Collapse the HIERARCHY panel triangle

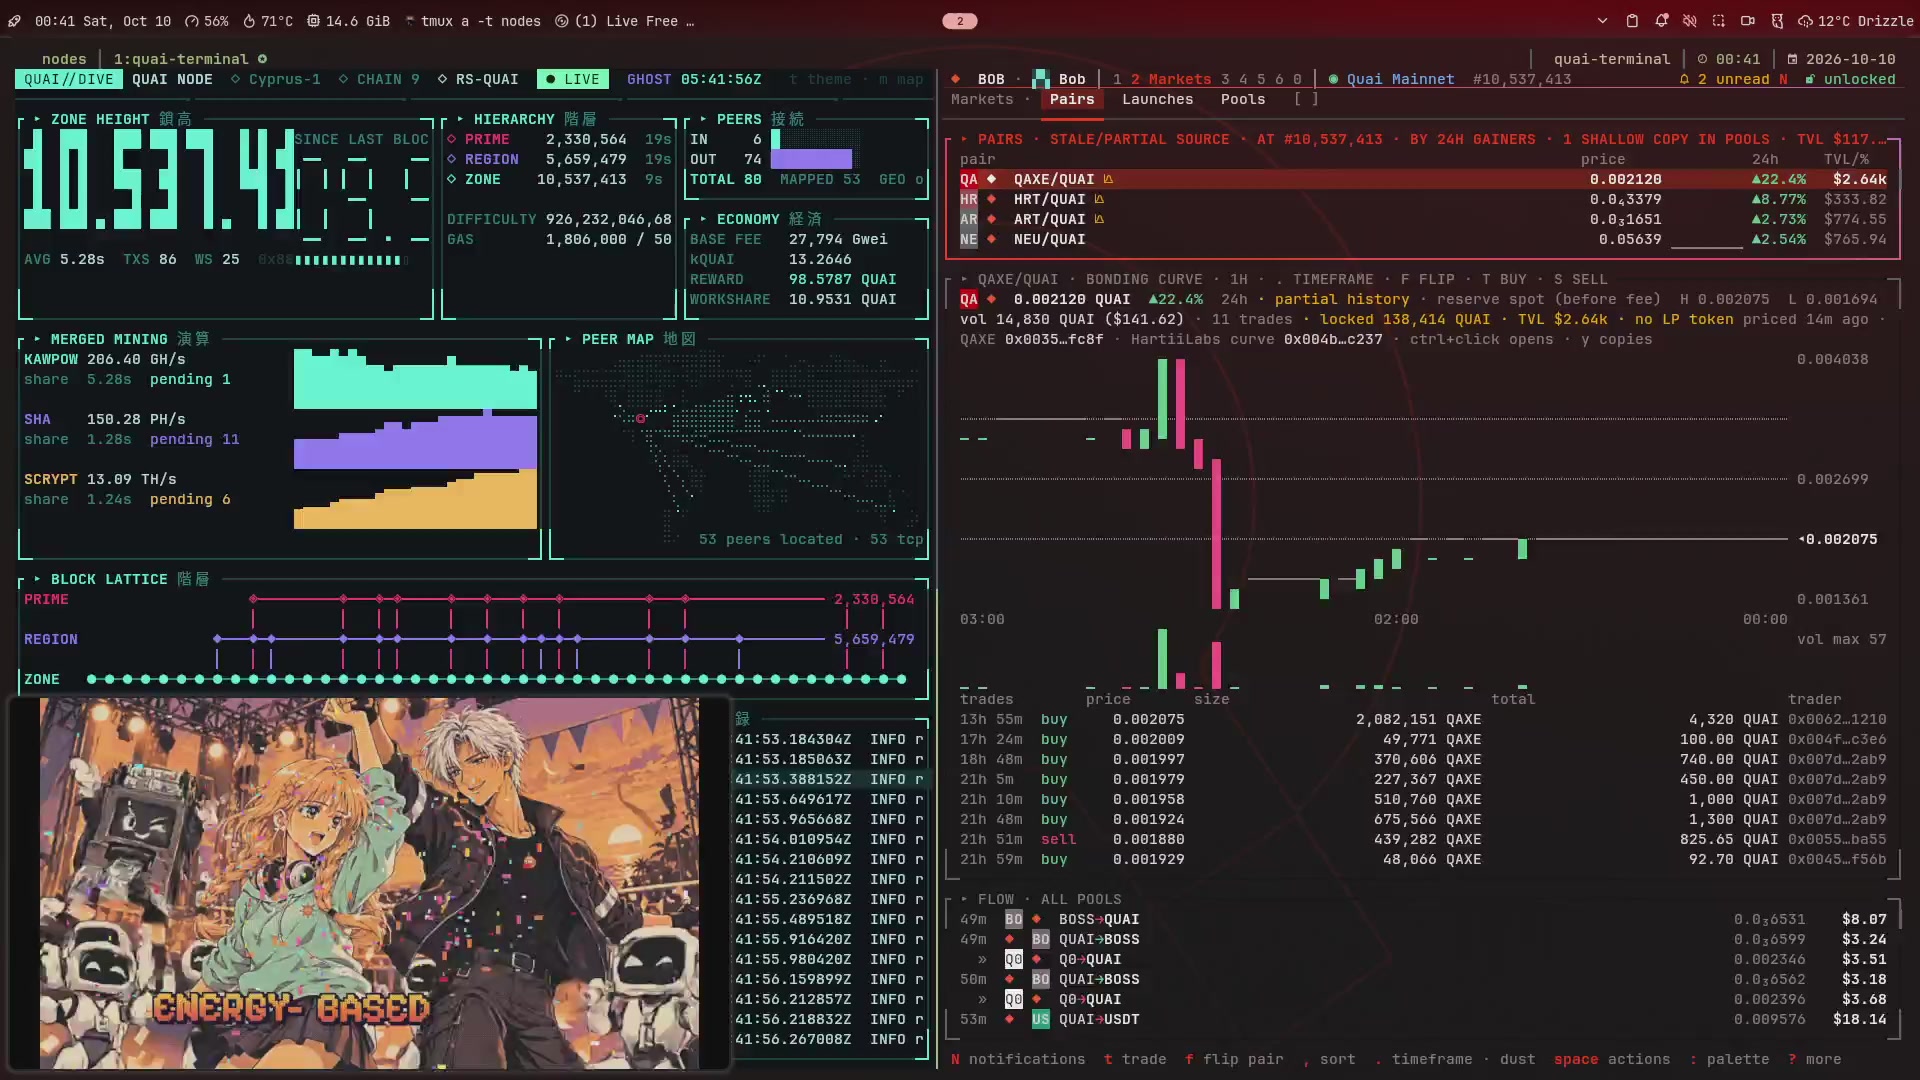point(460,119)
